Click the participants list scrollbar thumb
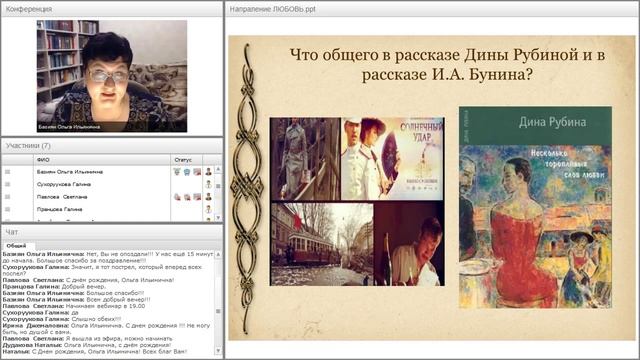640x360 pixels. tap(218, 186)
